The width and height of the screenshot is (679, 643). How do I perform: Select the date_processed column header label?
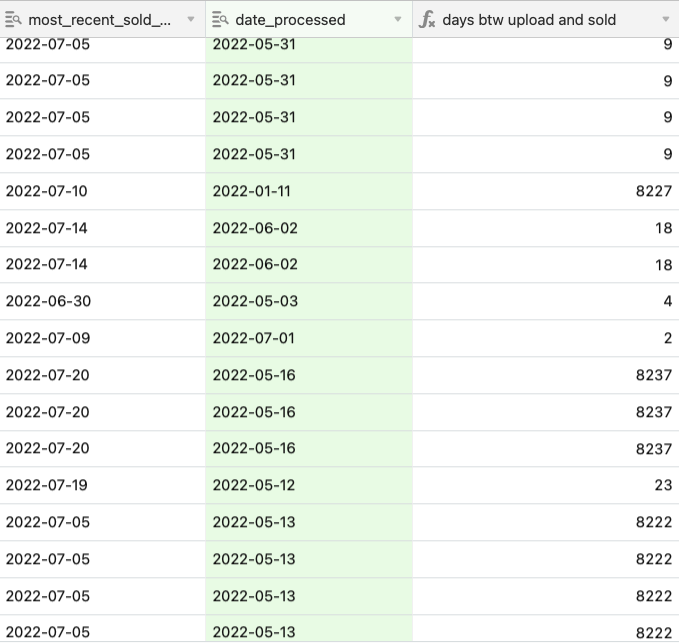(291, 20)
